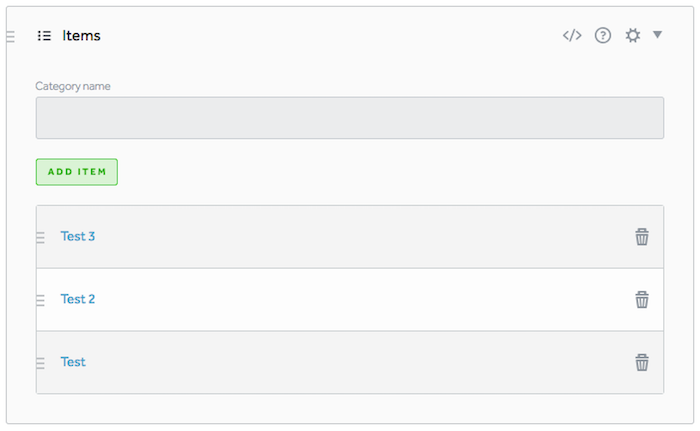Image resolution: width=700 pixels, height=431 pixels.
Task: Grab the bottom Test row drag handle
Action: 41,363
